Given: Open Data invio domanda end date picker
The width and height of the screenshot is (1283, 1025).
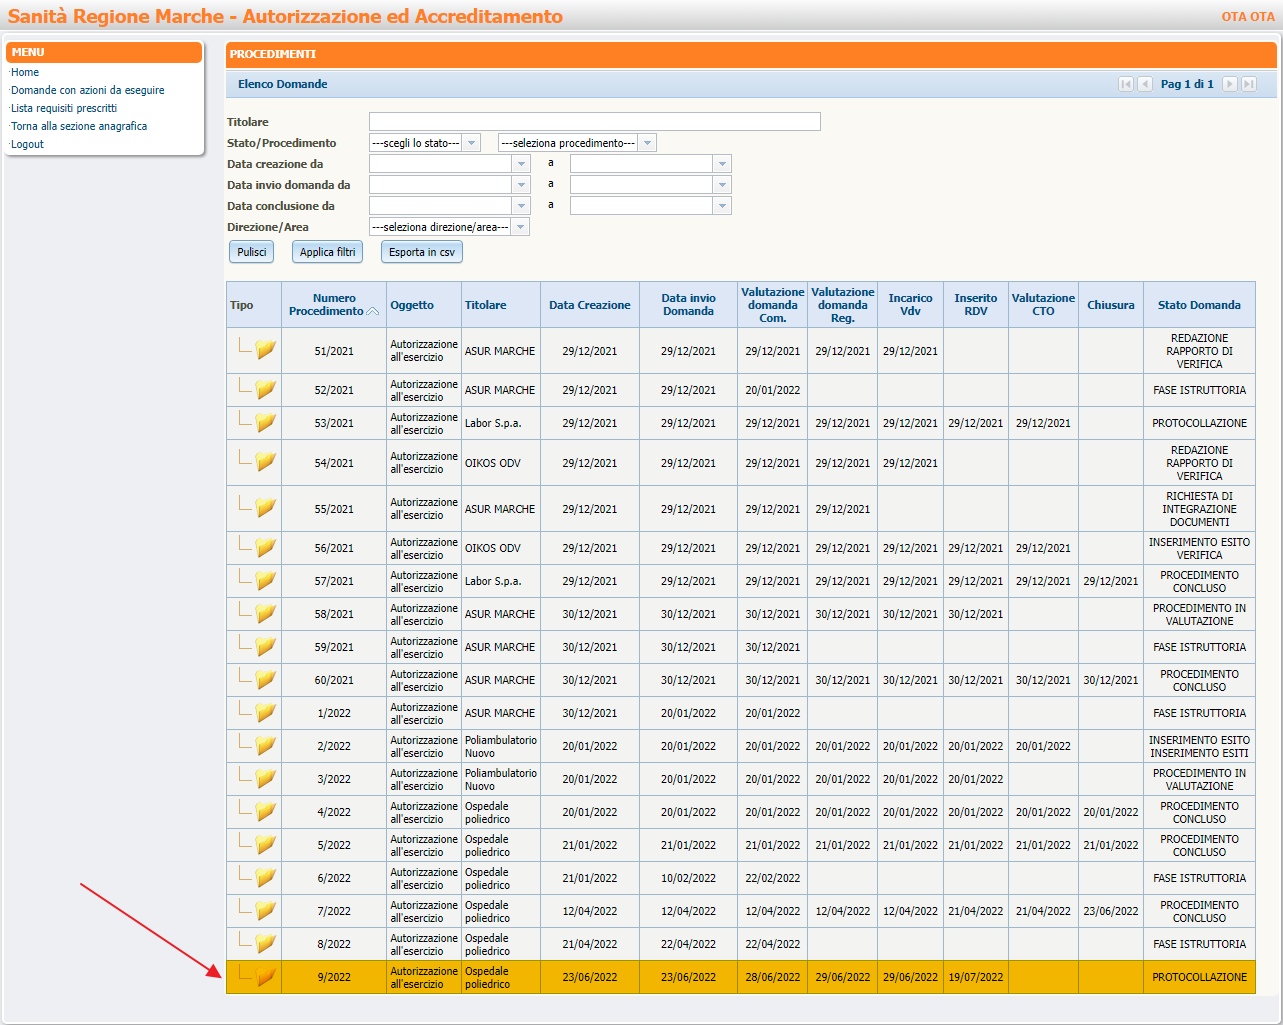Looking at the screenshot, I should pos(722,185).
